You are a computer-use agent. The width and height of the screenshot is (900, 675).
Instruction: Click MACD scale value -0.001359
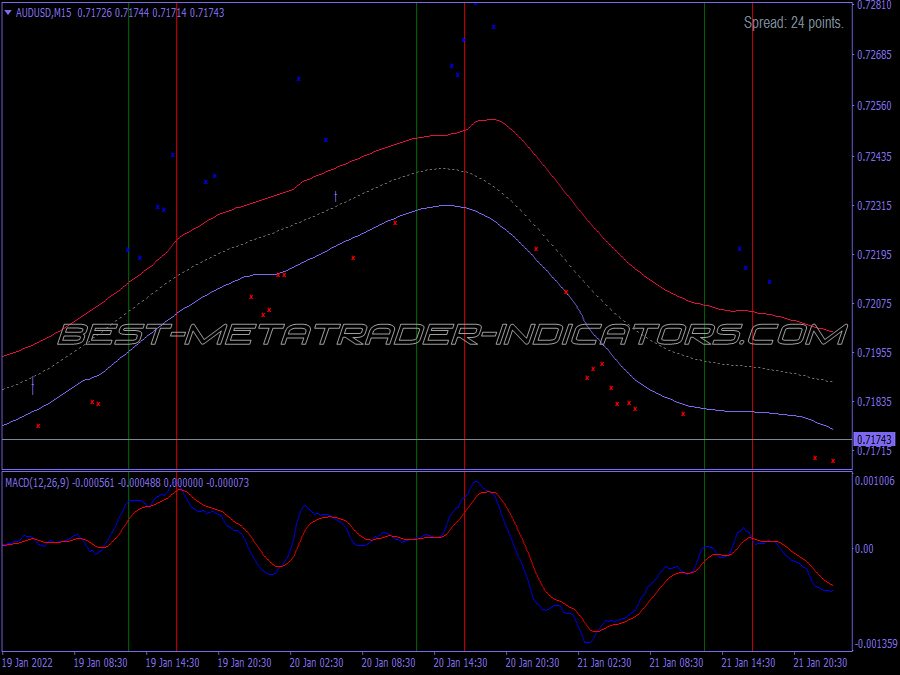(876, 644)
